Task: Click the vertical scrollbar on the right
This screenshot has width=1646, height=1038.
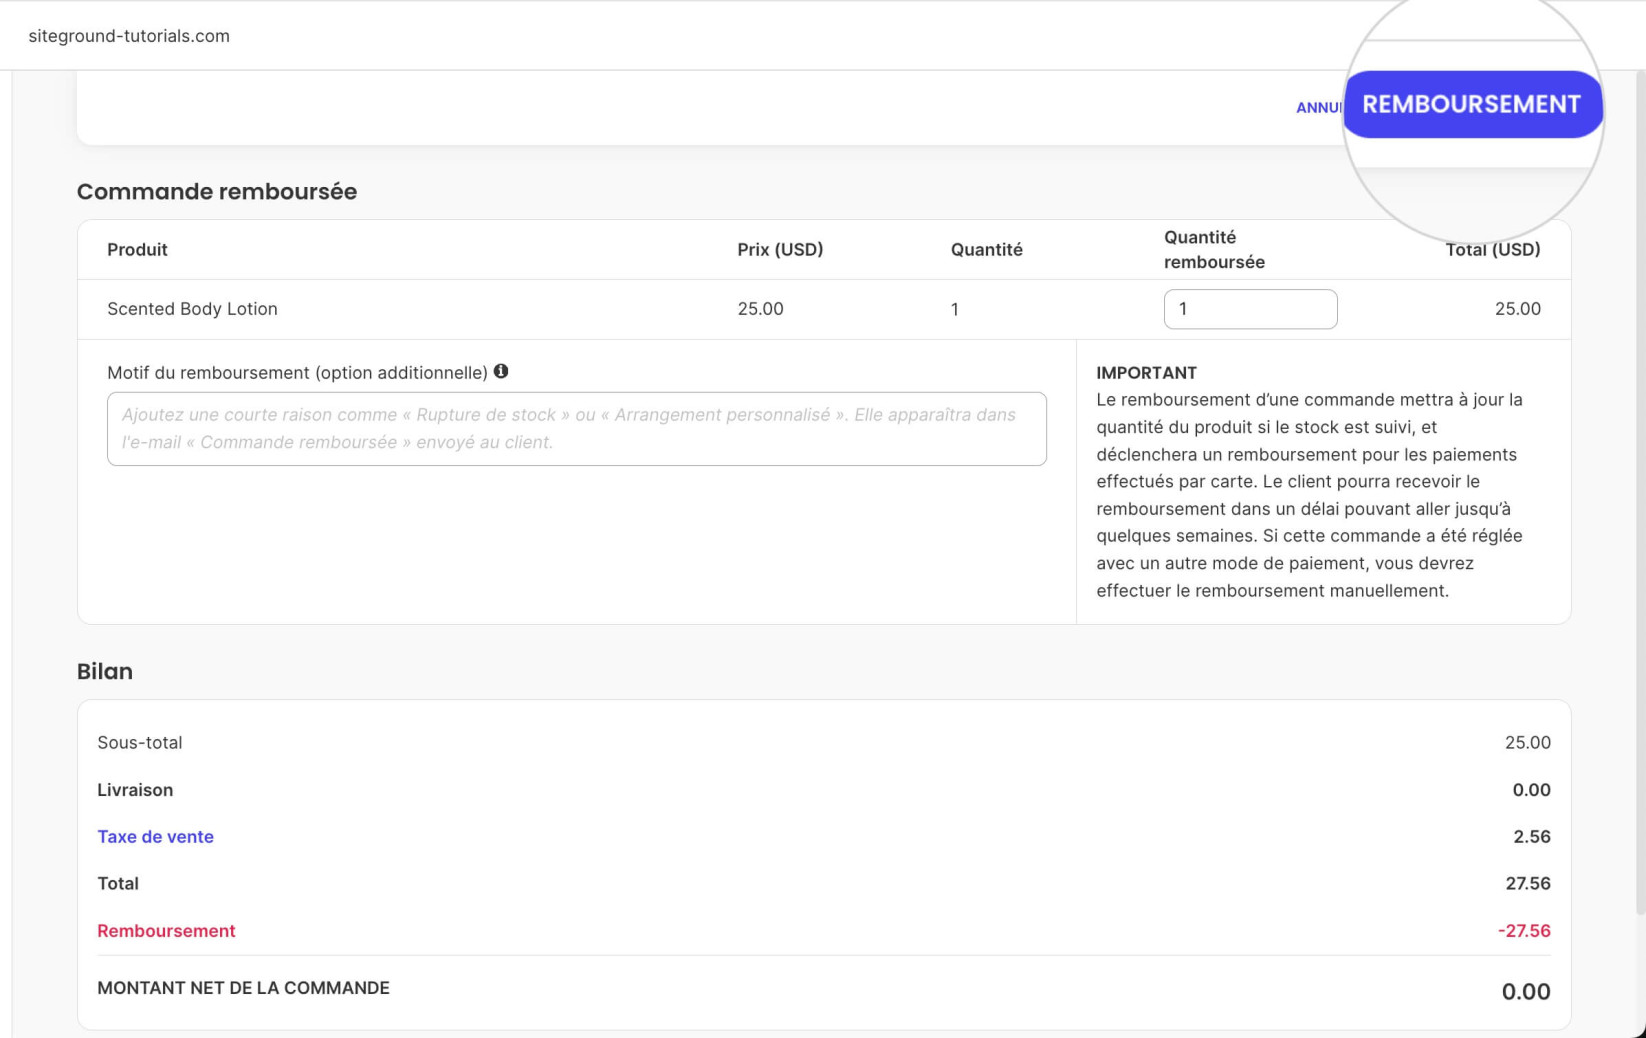Action: pos(1640,490)
